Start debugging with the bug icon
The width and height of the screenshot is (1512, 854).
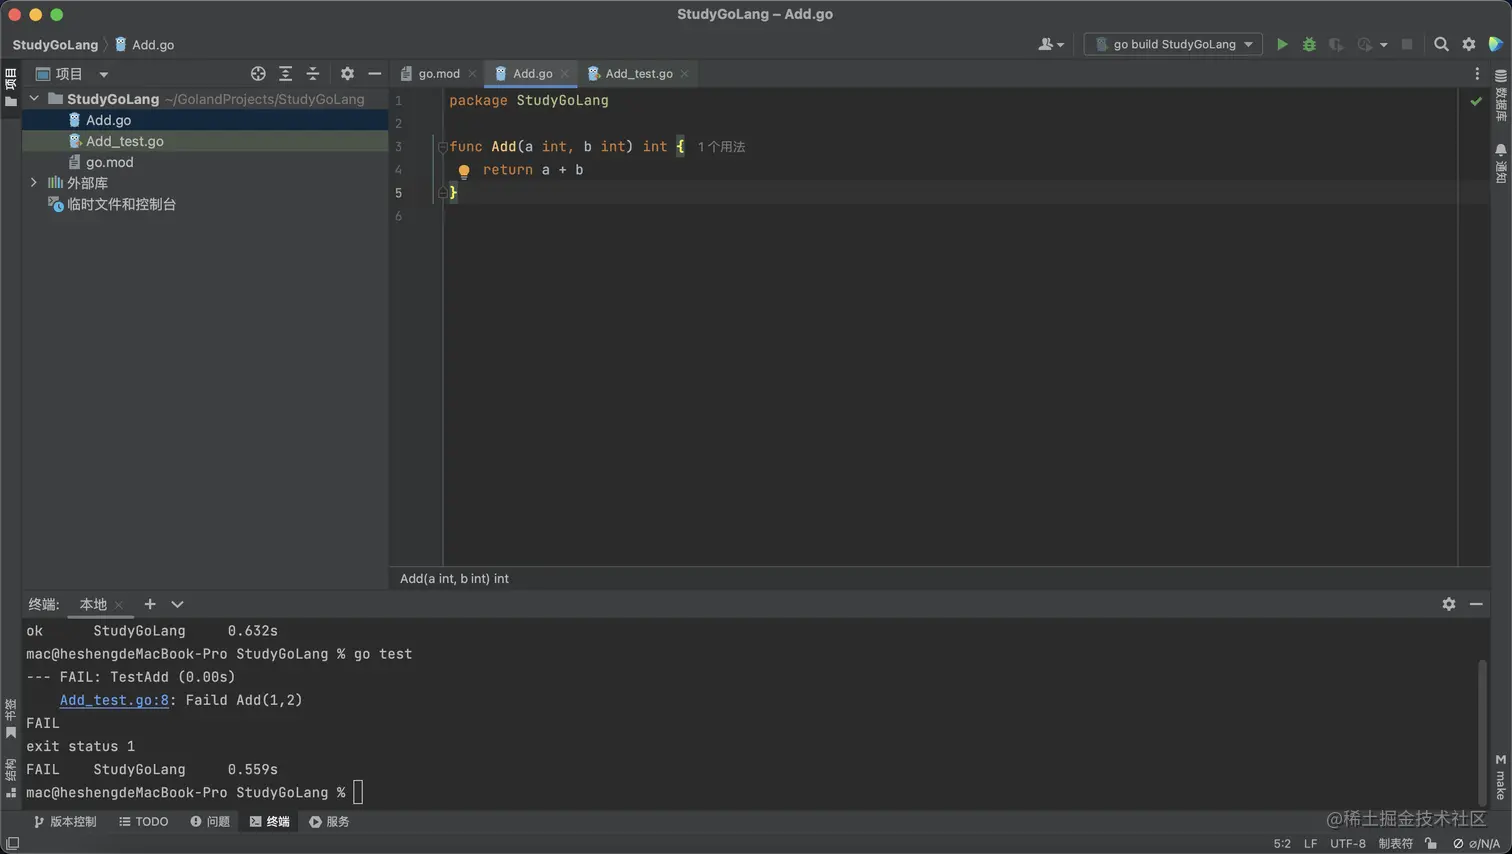[1309, 44]
